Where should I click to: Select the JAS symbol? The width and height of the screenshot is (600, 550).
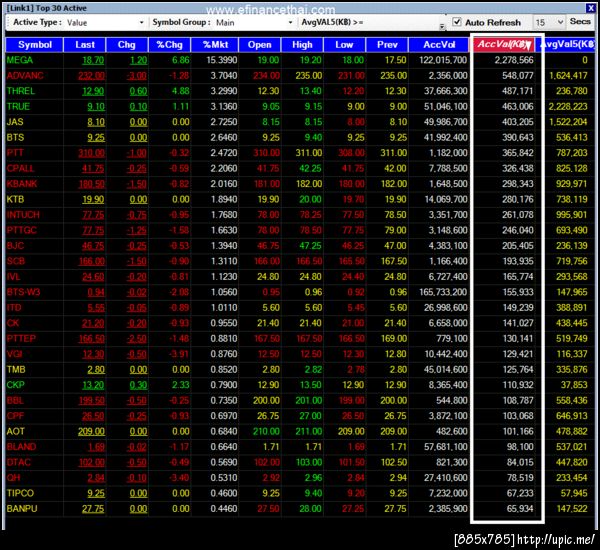(15, 122)
